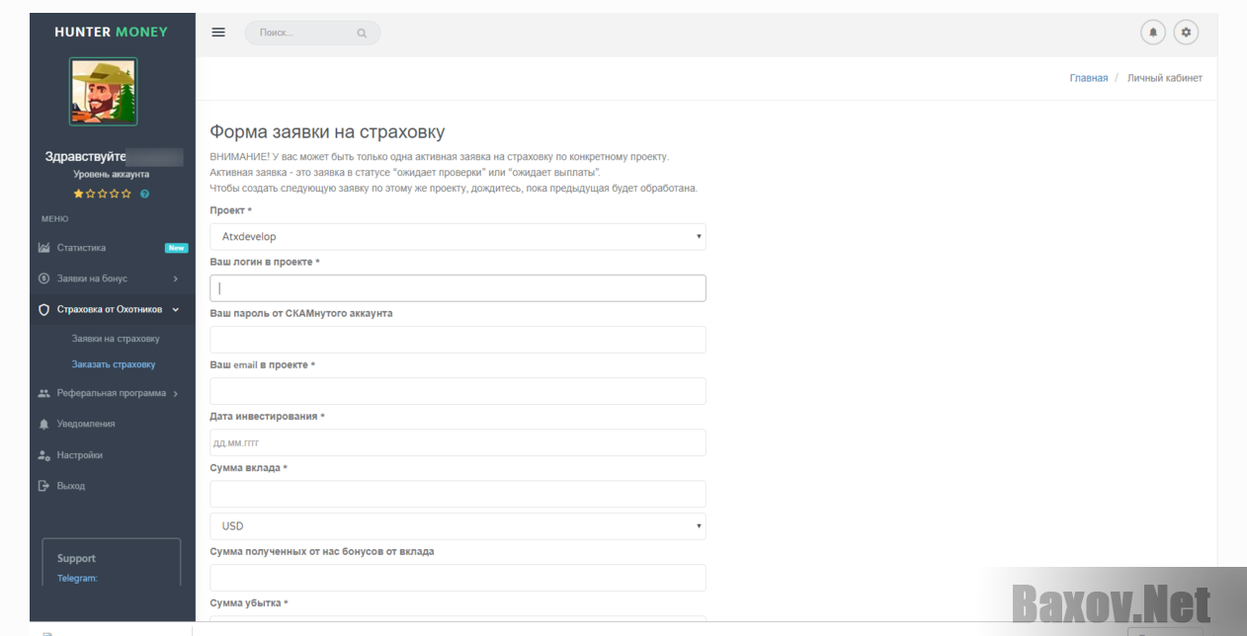This screenshot has height=636, width=1247.
Task: Click the chevron next to Реферальная программа
Action: [x=176, y=394]
